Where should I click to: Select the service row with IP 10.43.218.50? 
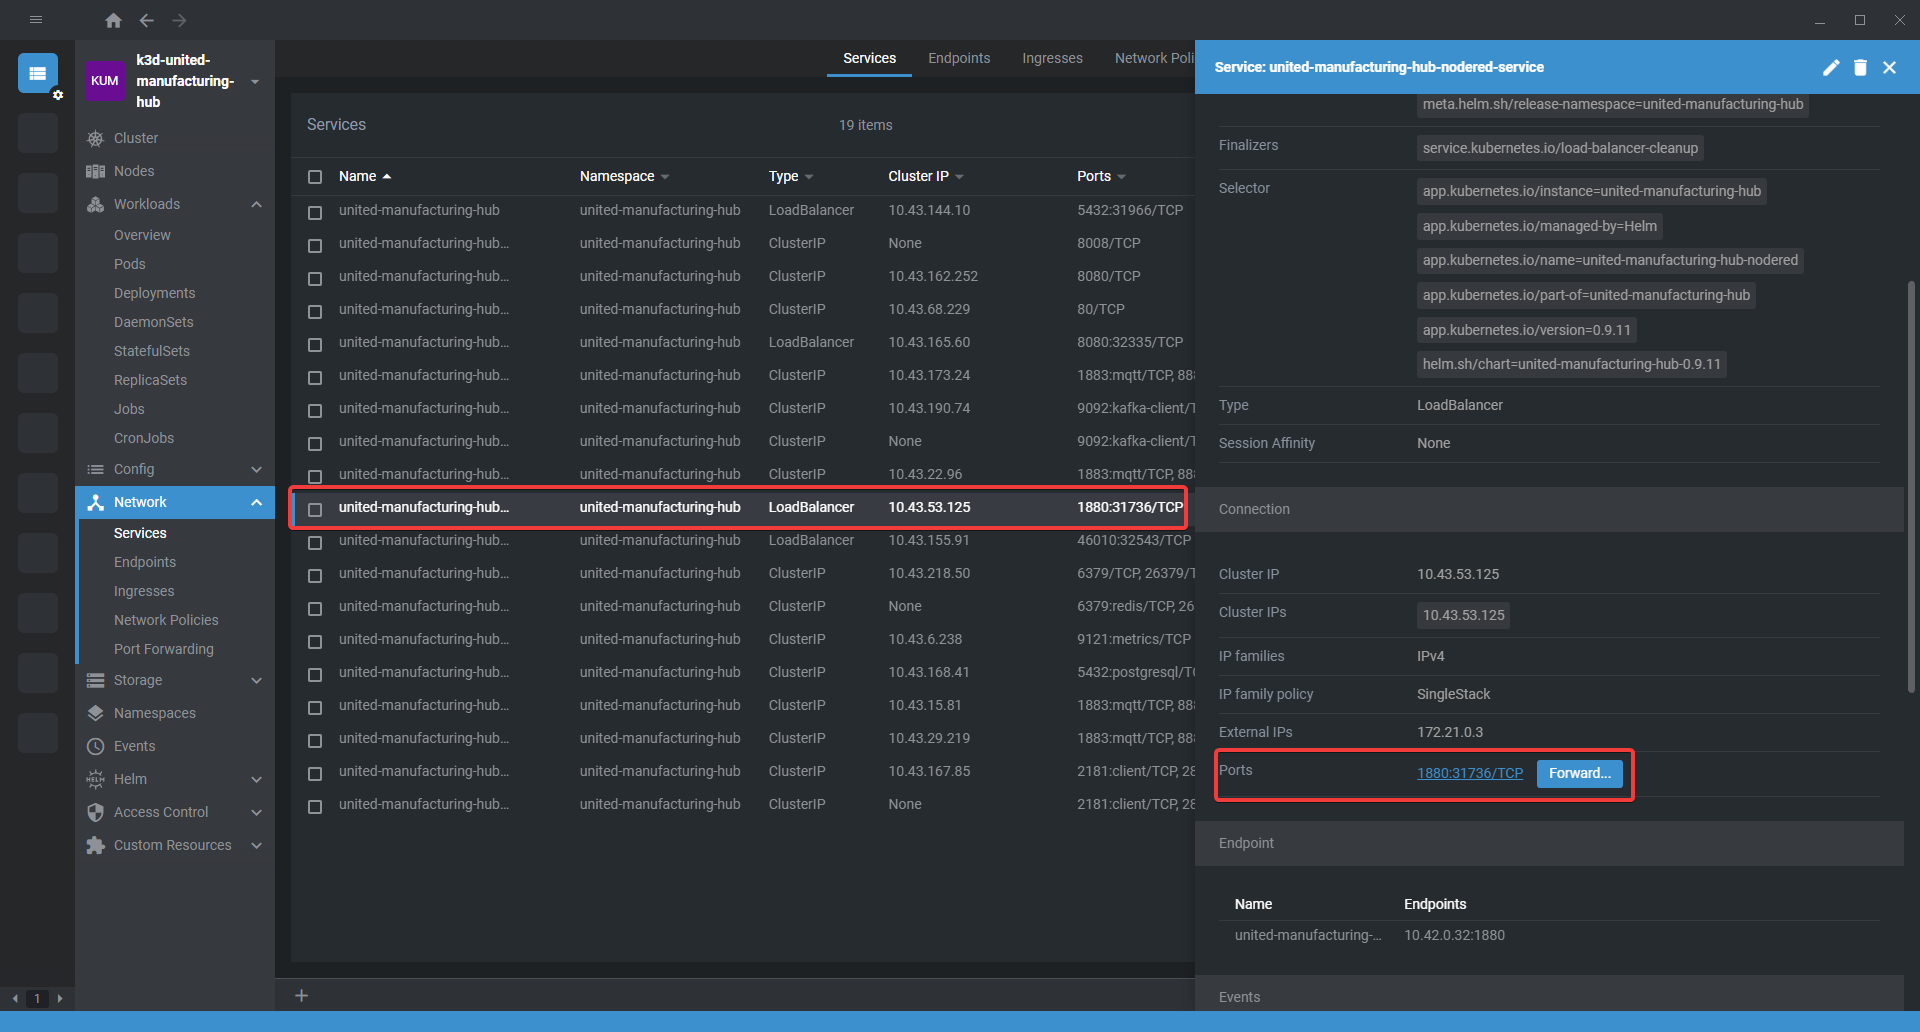[743, 573]
